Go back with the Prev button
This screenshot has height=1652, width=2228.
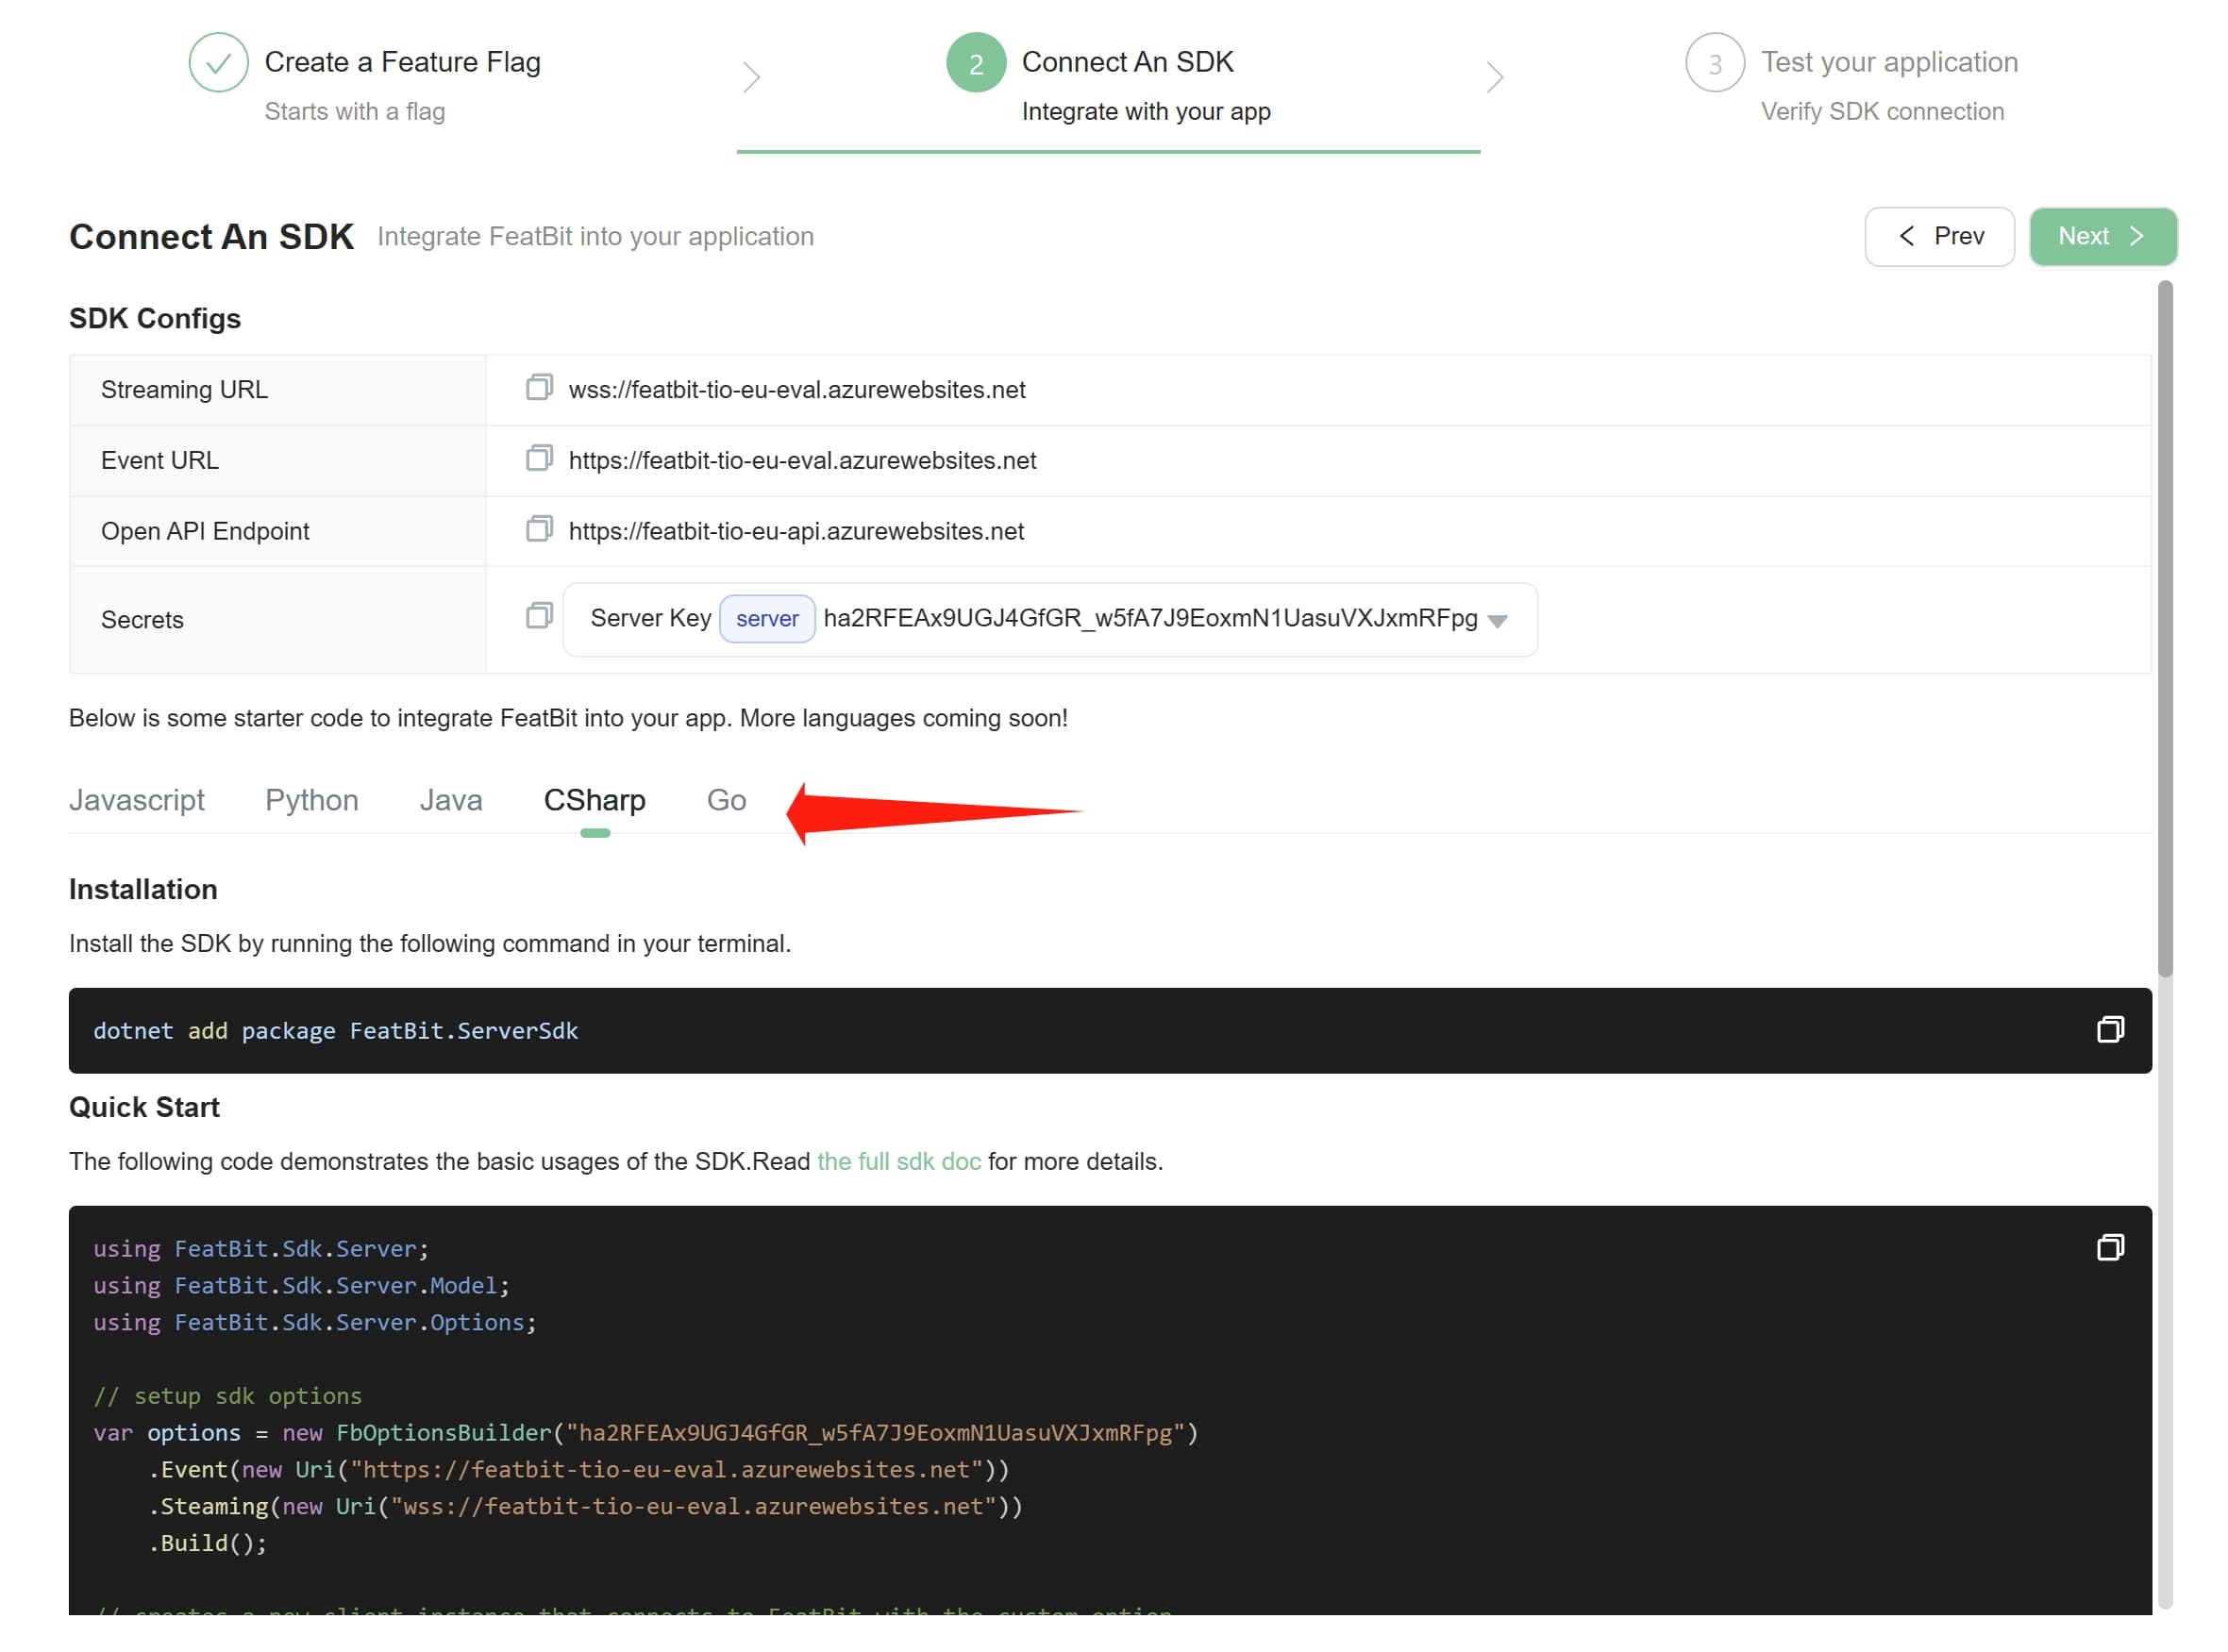(x=1938, y=236)
